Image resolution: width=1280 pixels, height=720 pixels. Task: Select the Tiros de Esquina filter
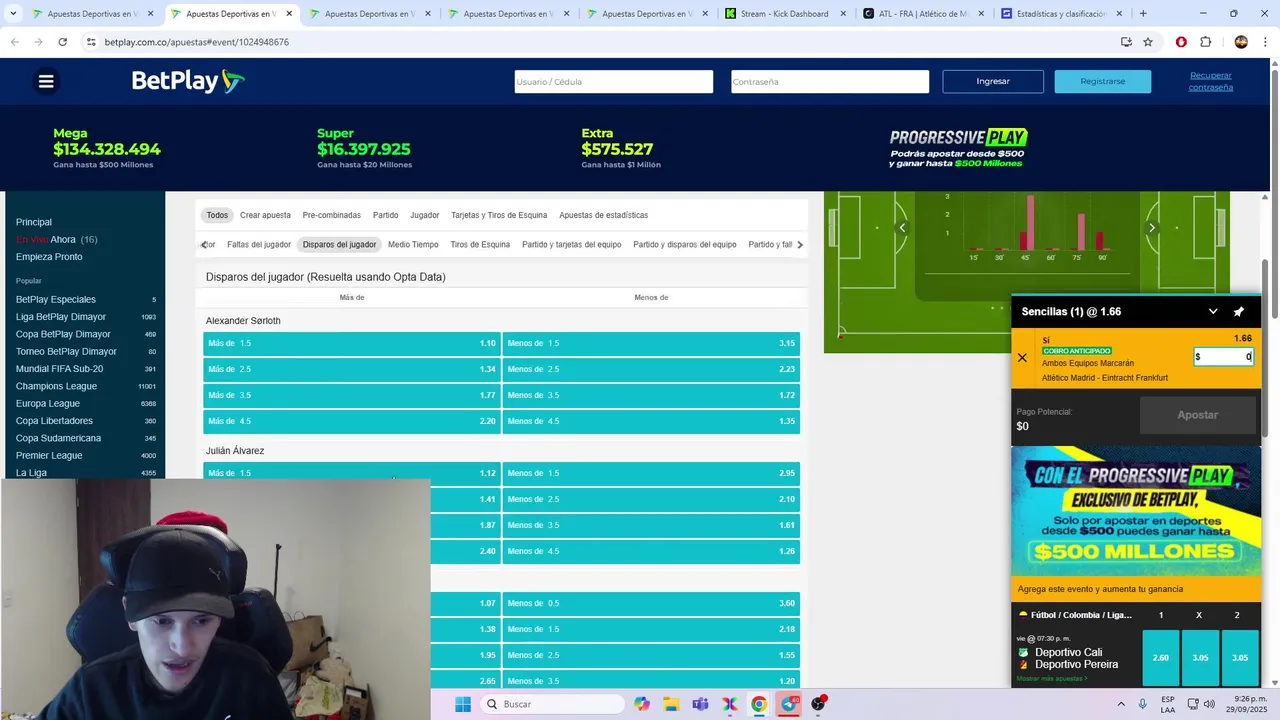(x=480, y=244)
